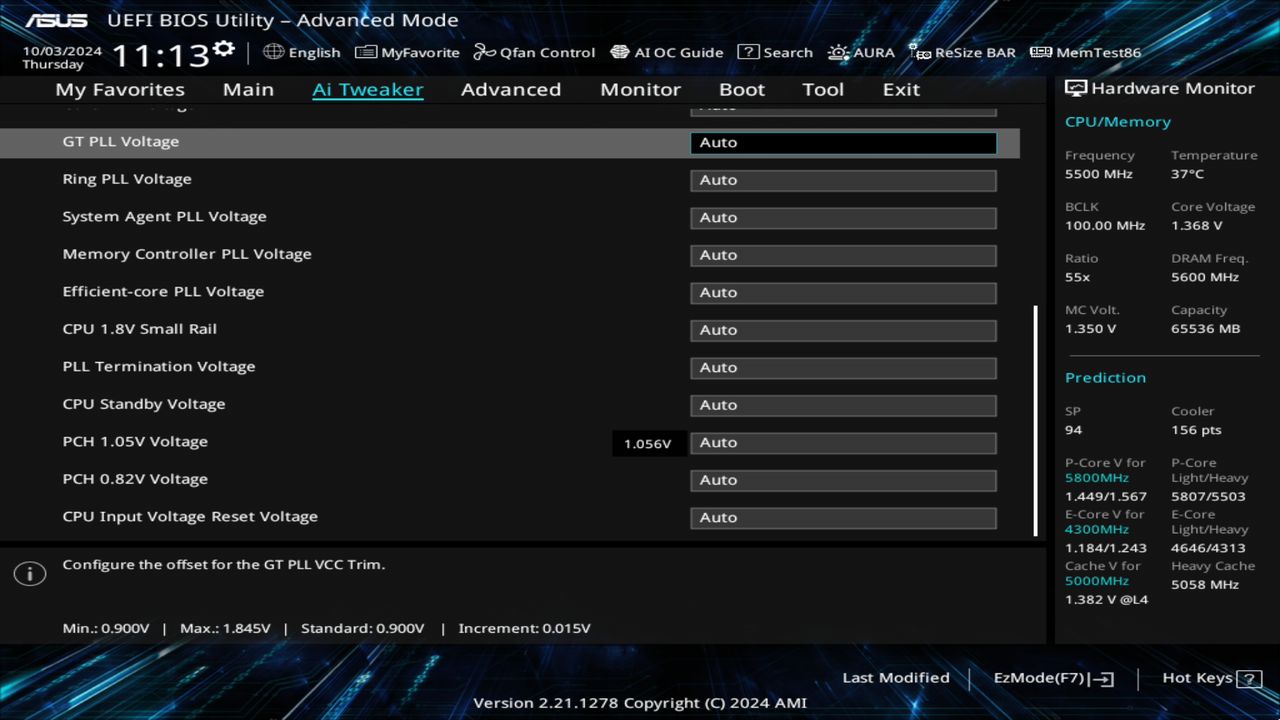Image resolution: width=1280 pixels, height=720 pixels.
Task: Activate the AURA lighting control
Action: pos(861,52)
